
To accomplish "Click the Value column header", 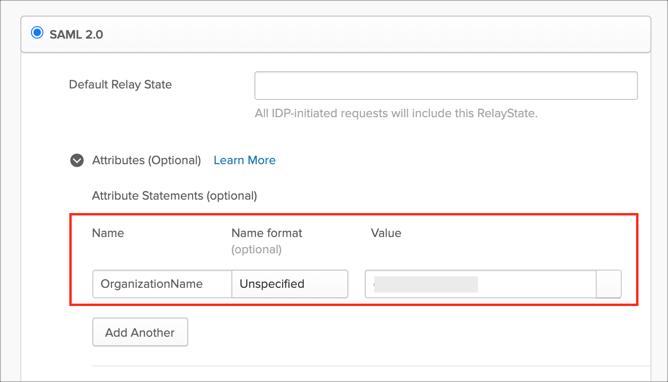I will coord(386,233).
